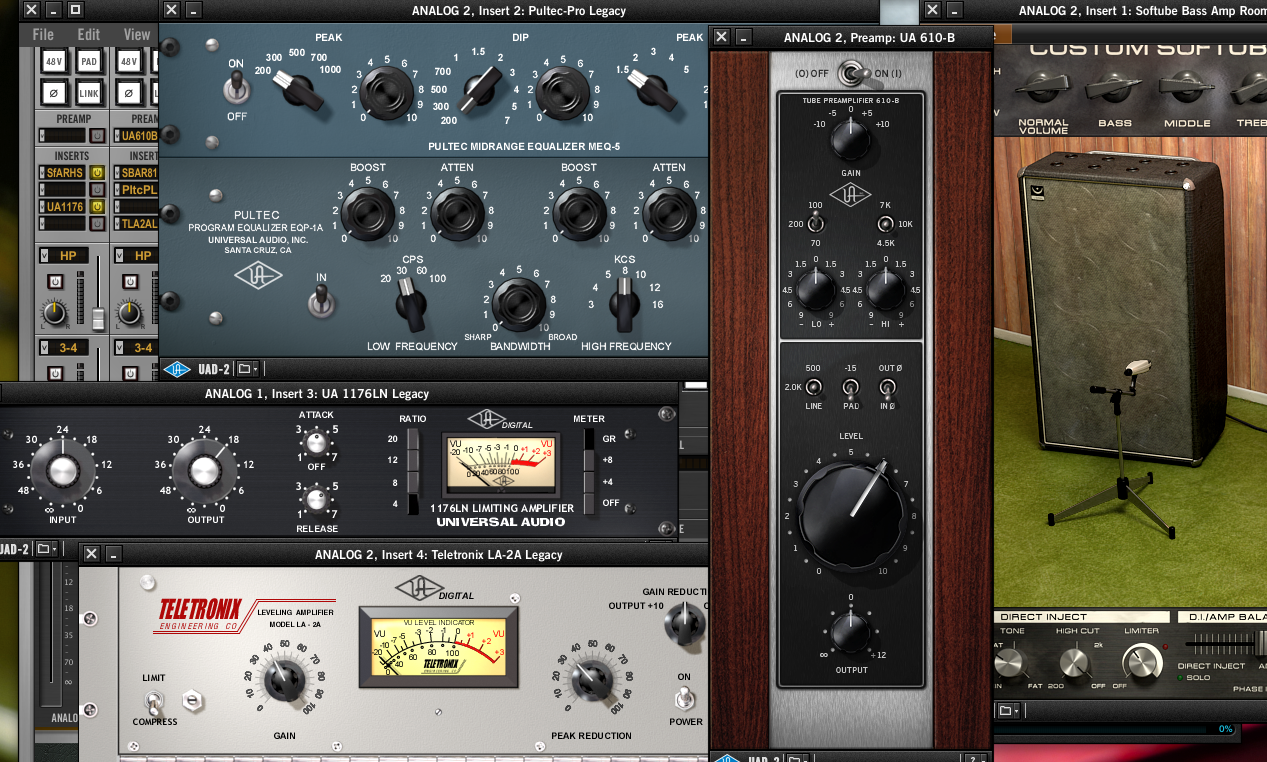Click the LO shelf knob on UA 610-B
Screen dimensions: 1267x762
(816, 290)
